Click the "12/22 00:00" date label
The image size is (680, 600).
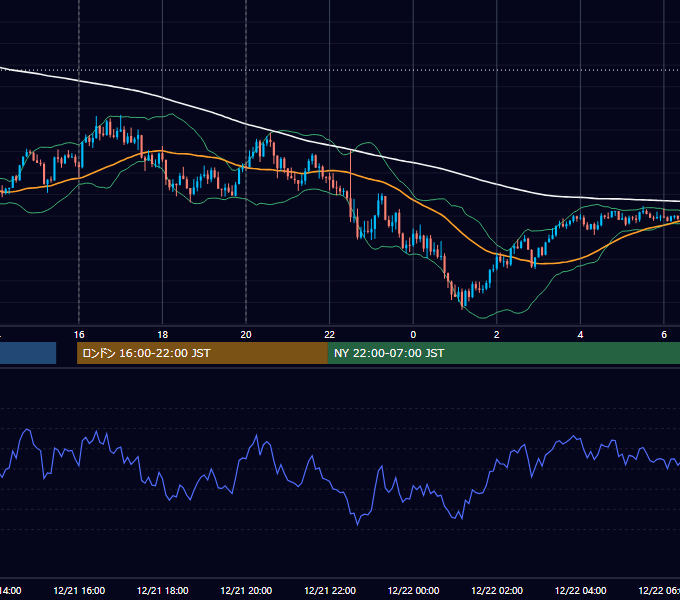[413, 591]
